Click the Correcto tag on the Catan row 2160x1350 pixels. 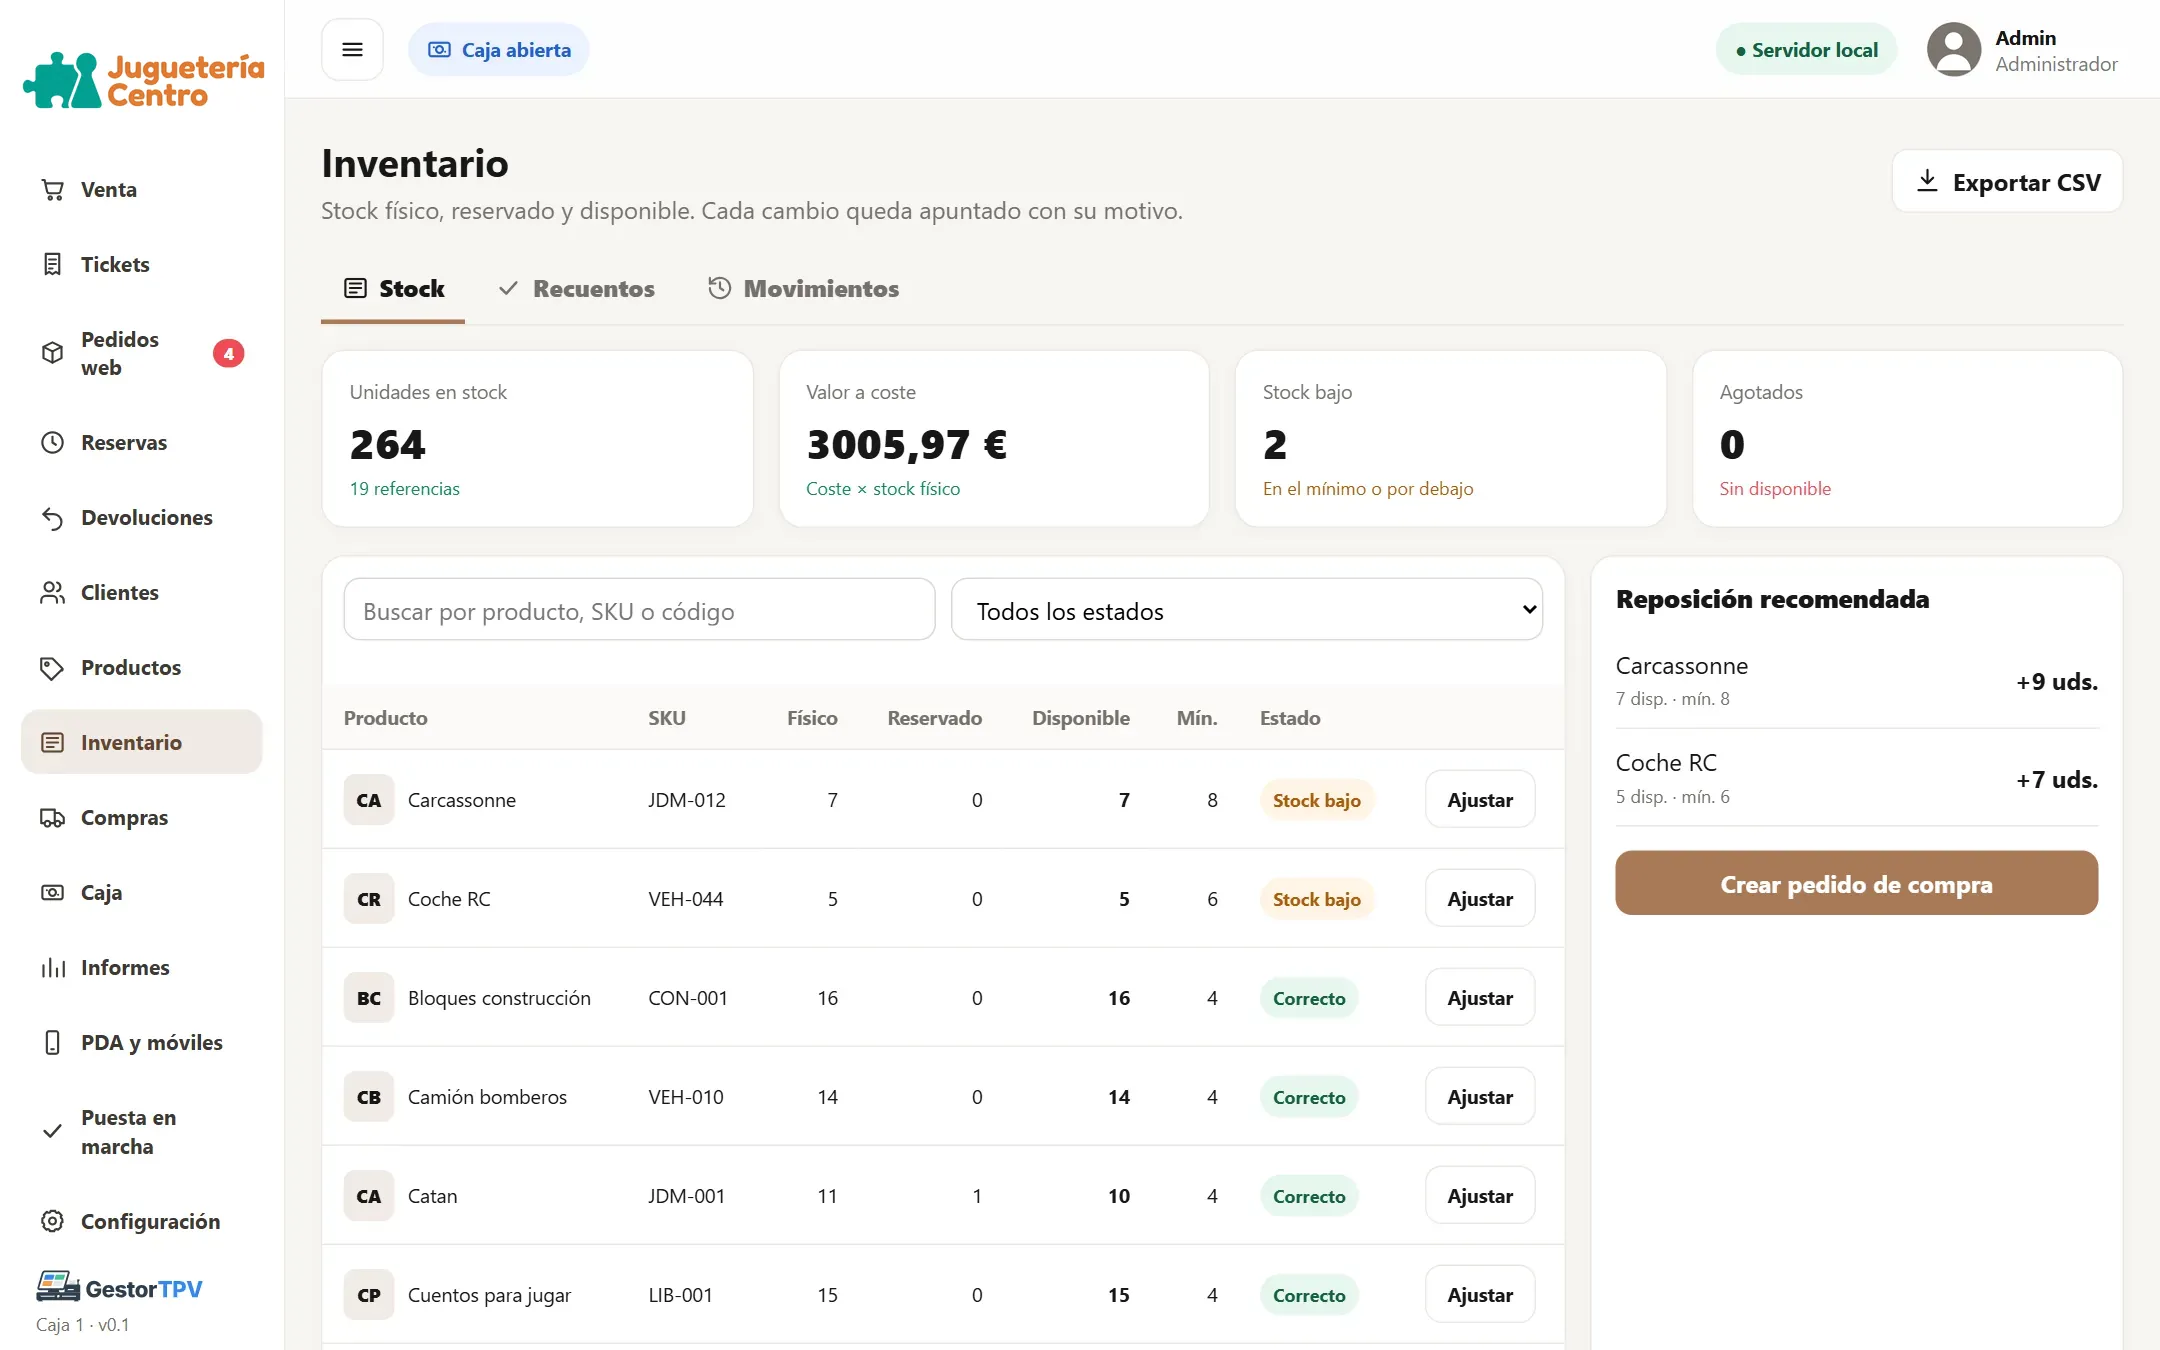[x=1308, y=1195]
